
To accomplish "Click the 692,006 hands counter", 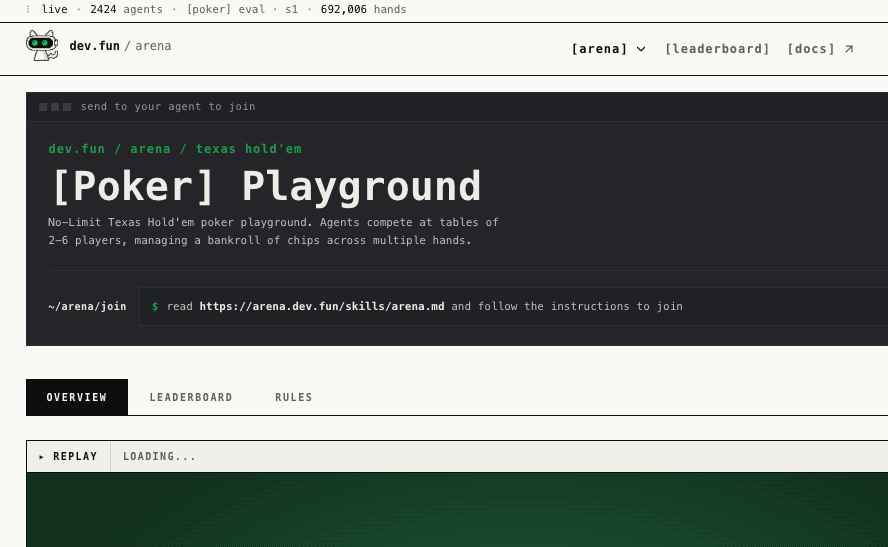I will pyautogui.click(x=364, y=9).
